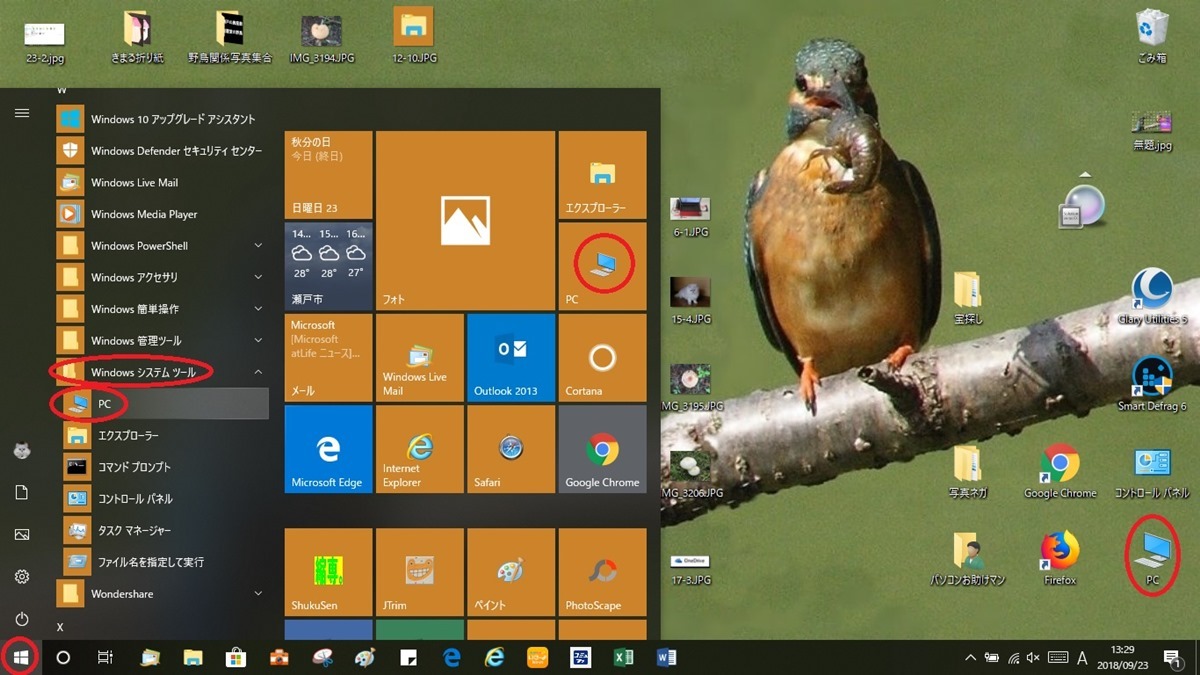
Task: Open the Cortana tile
Action: [602, 358]
